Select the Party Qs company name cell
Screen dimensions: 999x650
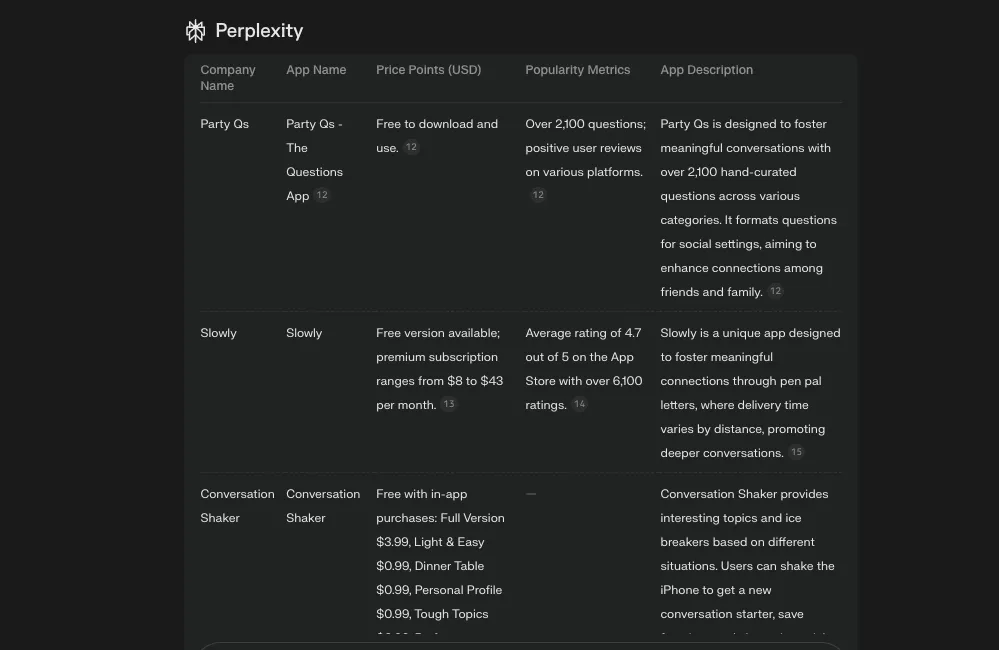point(225,124)
